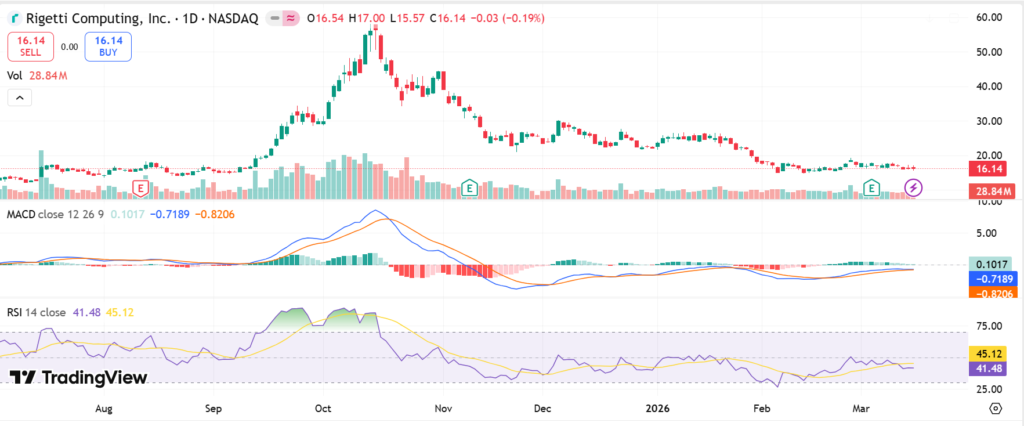Open time axis settings gear icon
This screenshot has height=426, width=1024.
tap(996, 408)
